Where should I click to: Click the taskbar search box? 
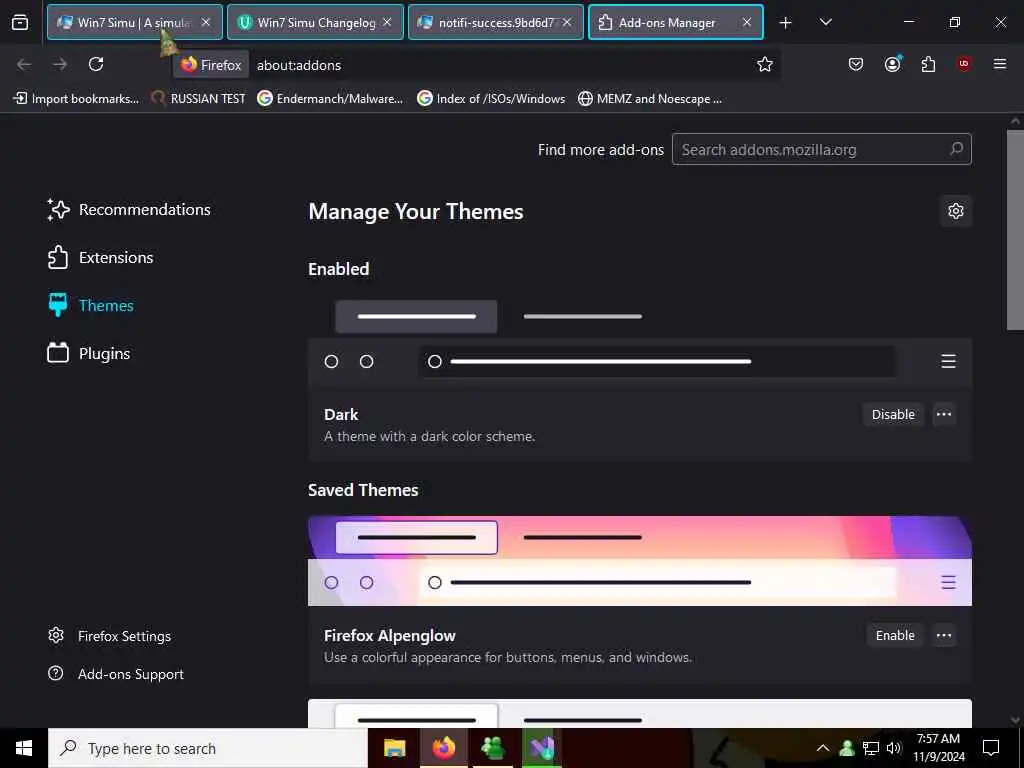point(208,748)
